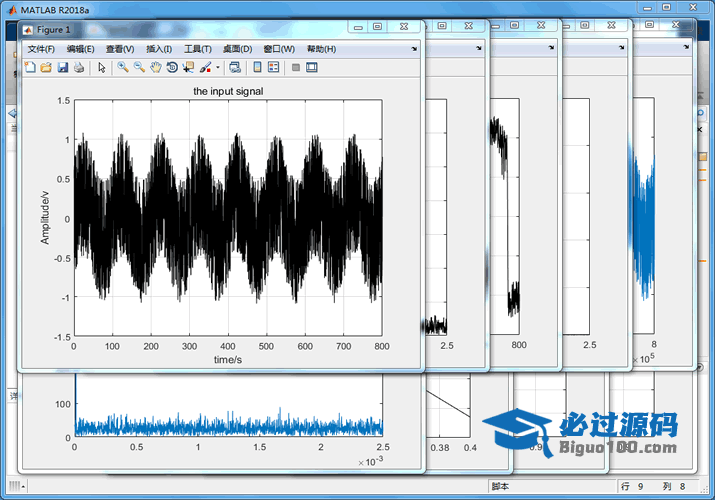Maximize the main MATLAB window
The image size is (715, 500).
[x=666, y=7]
